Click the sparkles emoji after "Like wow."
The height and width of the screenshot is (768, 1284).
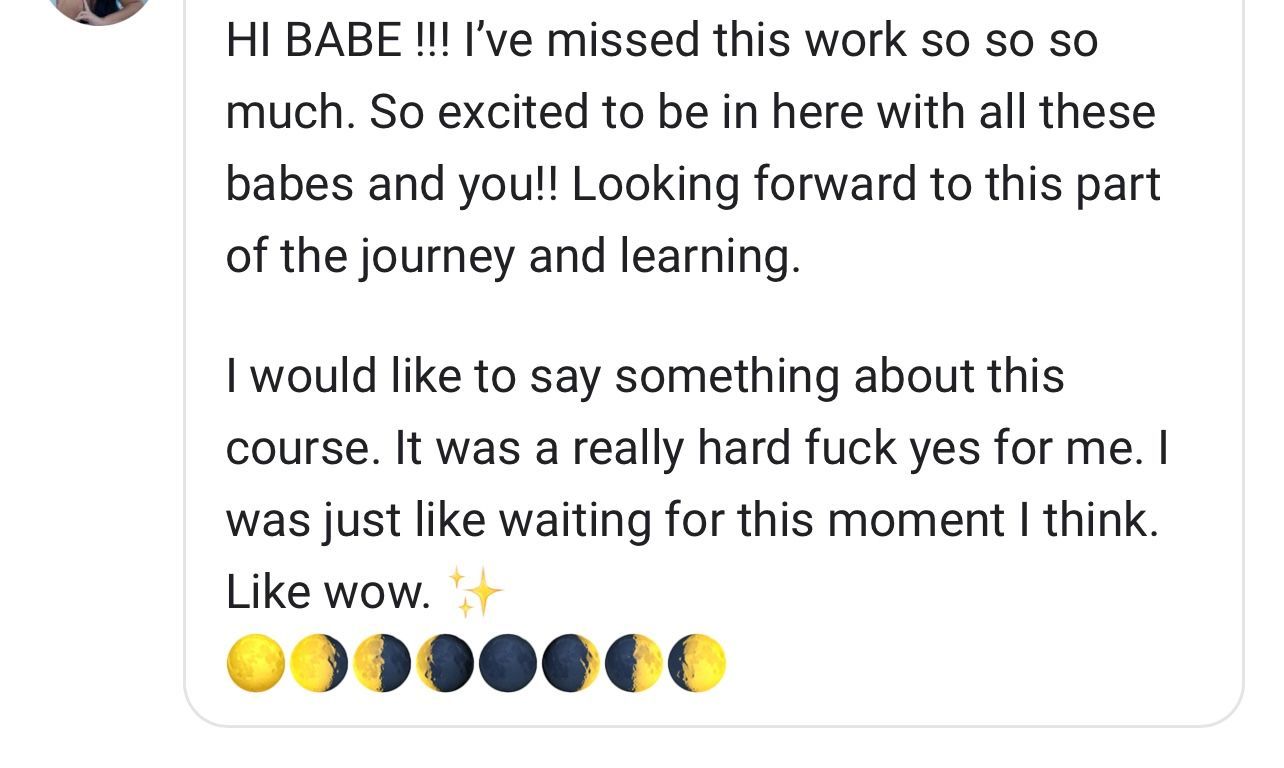(x=476, y=592)
